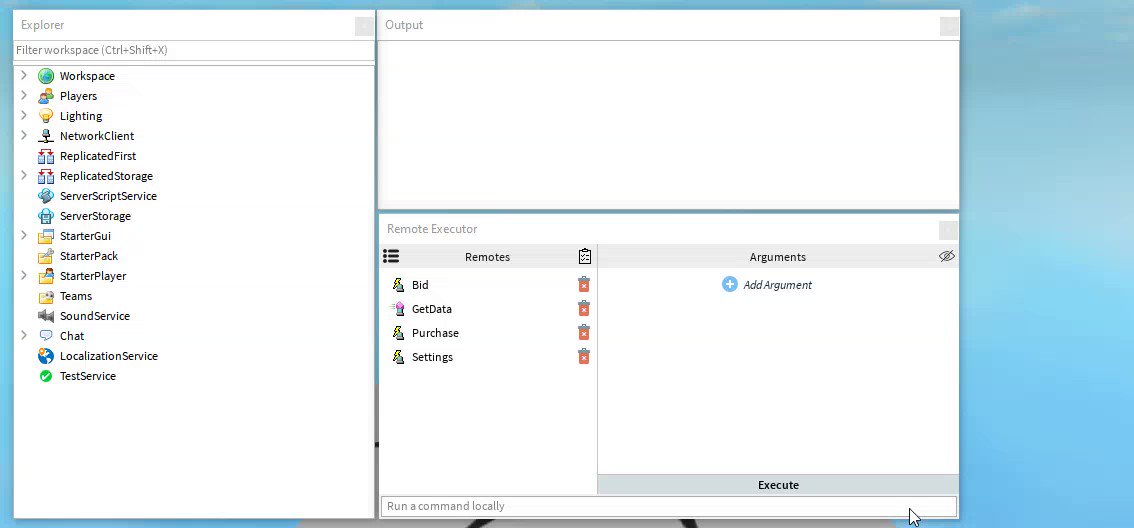Select ServerStorage in the Explorer
The image size is (1134, 528).
click(95, 216)
